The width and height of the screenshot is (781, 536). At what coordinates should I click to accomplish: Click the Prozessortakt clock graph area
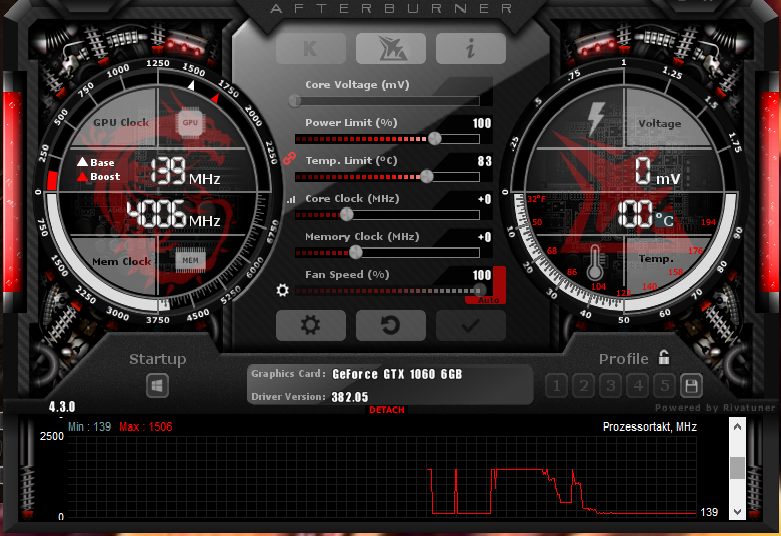click(382, 477)
